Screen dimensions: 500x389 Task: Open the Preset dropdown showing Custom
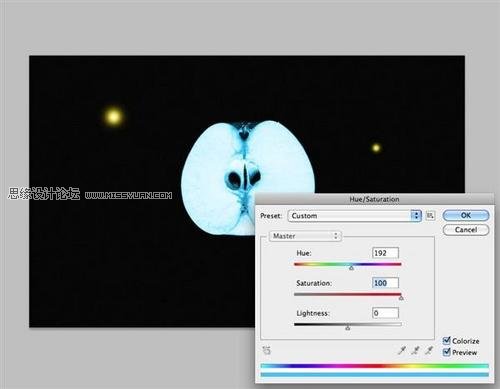coord(354,216)
